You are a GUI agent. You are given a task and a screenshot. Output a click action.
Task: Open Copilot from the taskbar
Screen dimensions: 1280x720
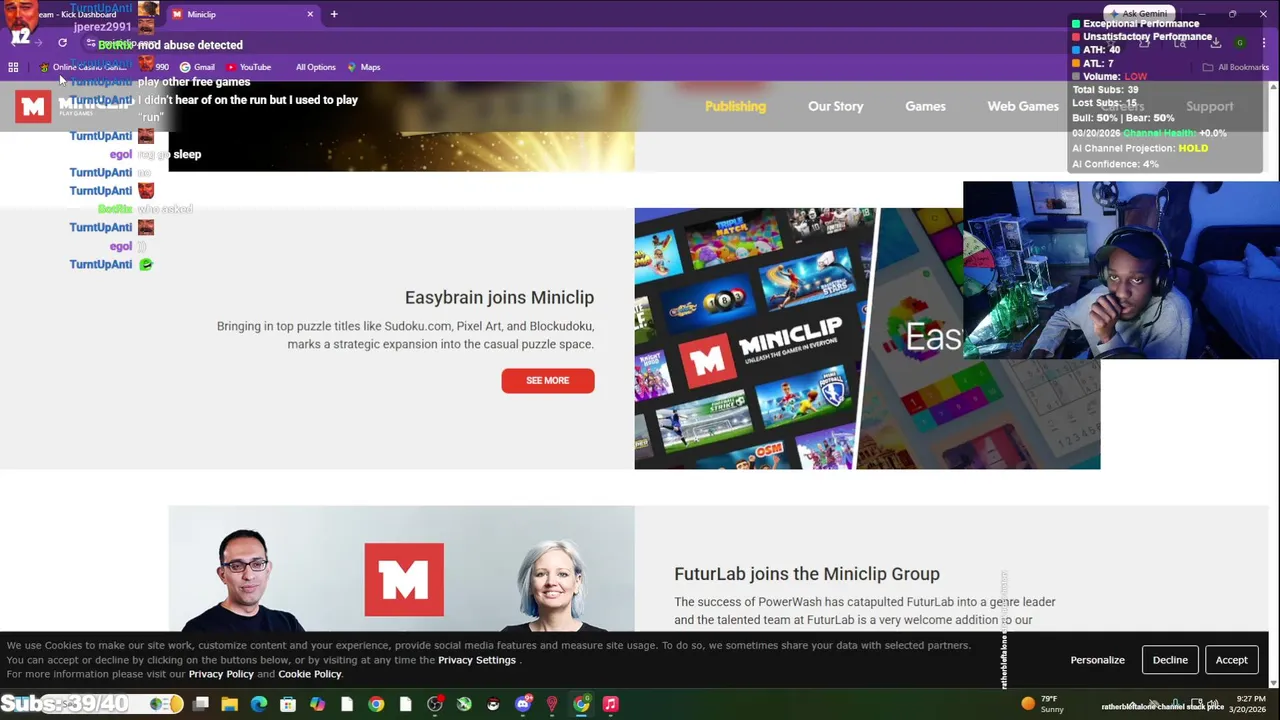317,704
